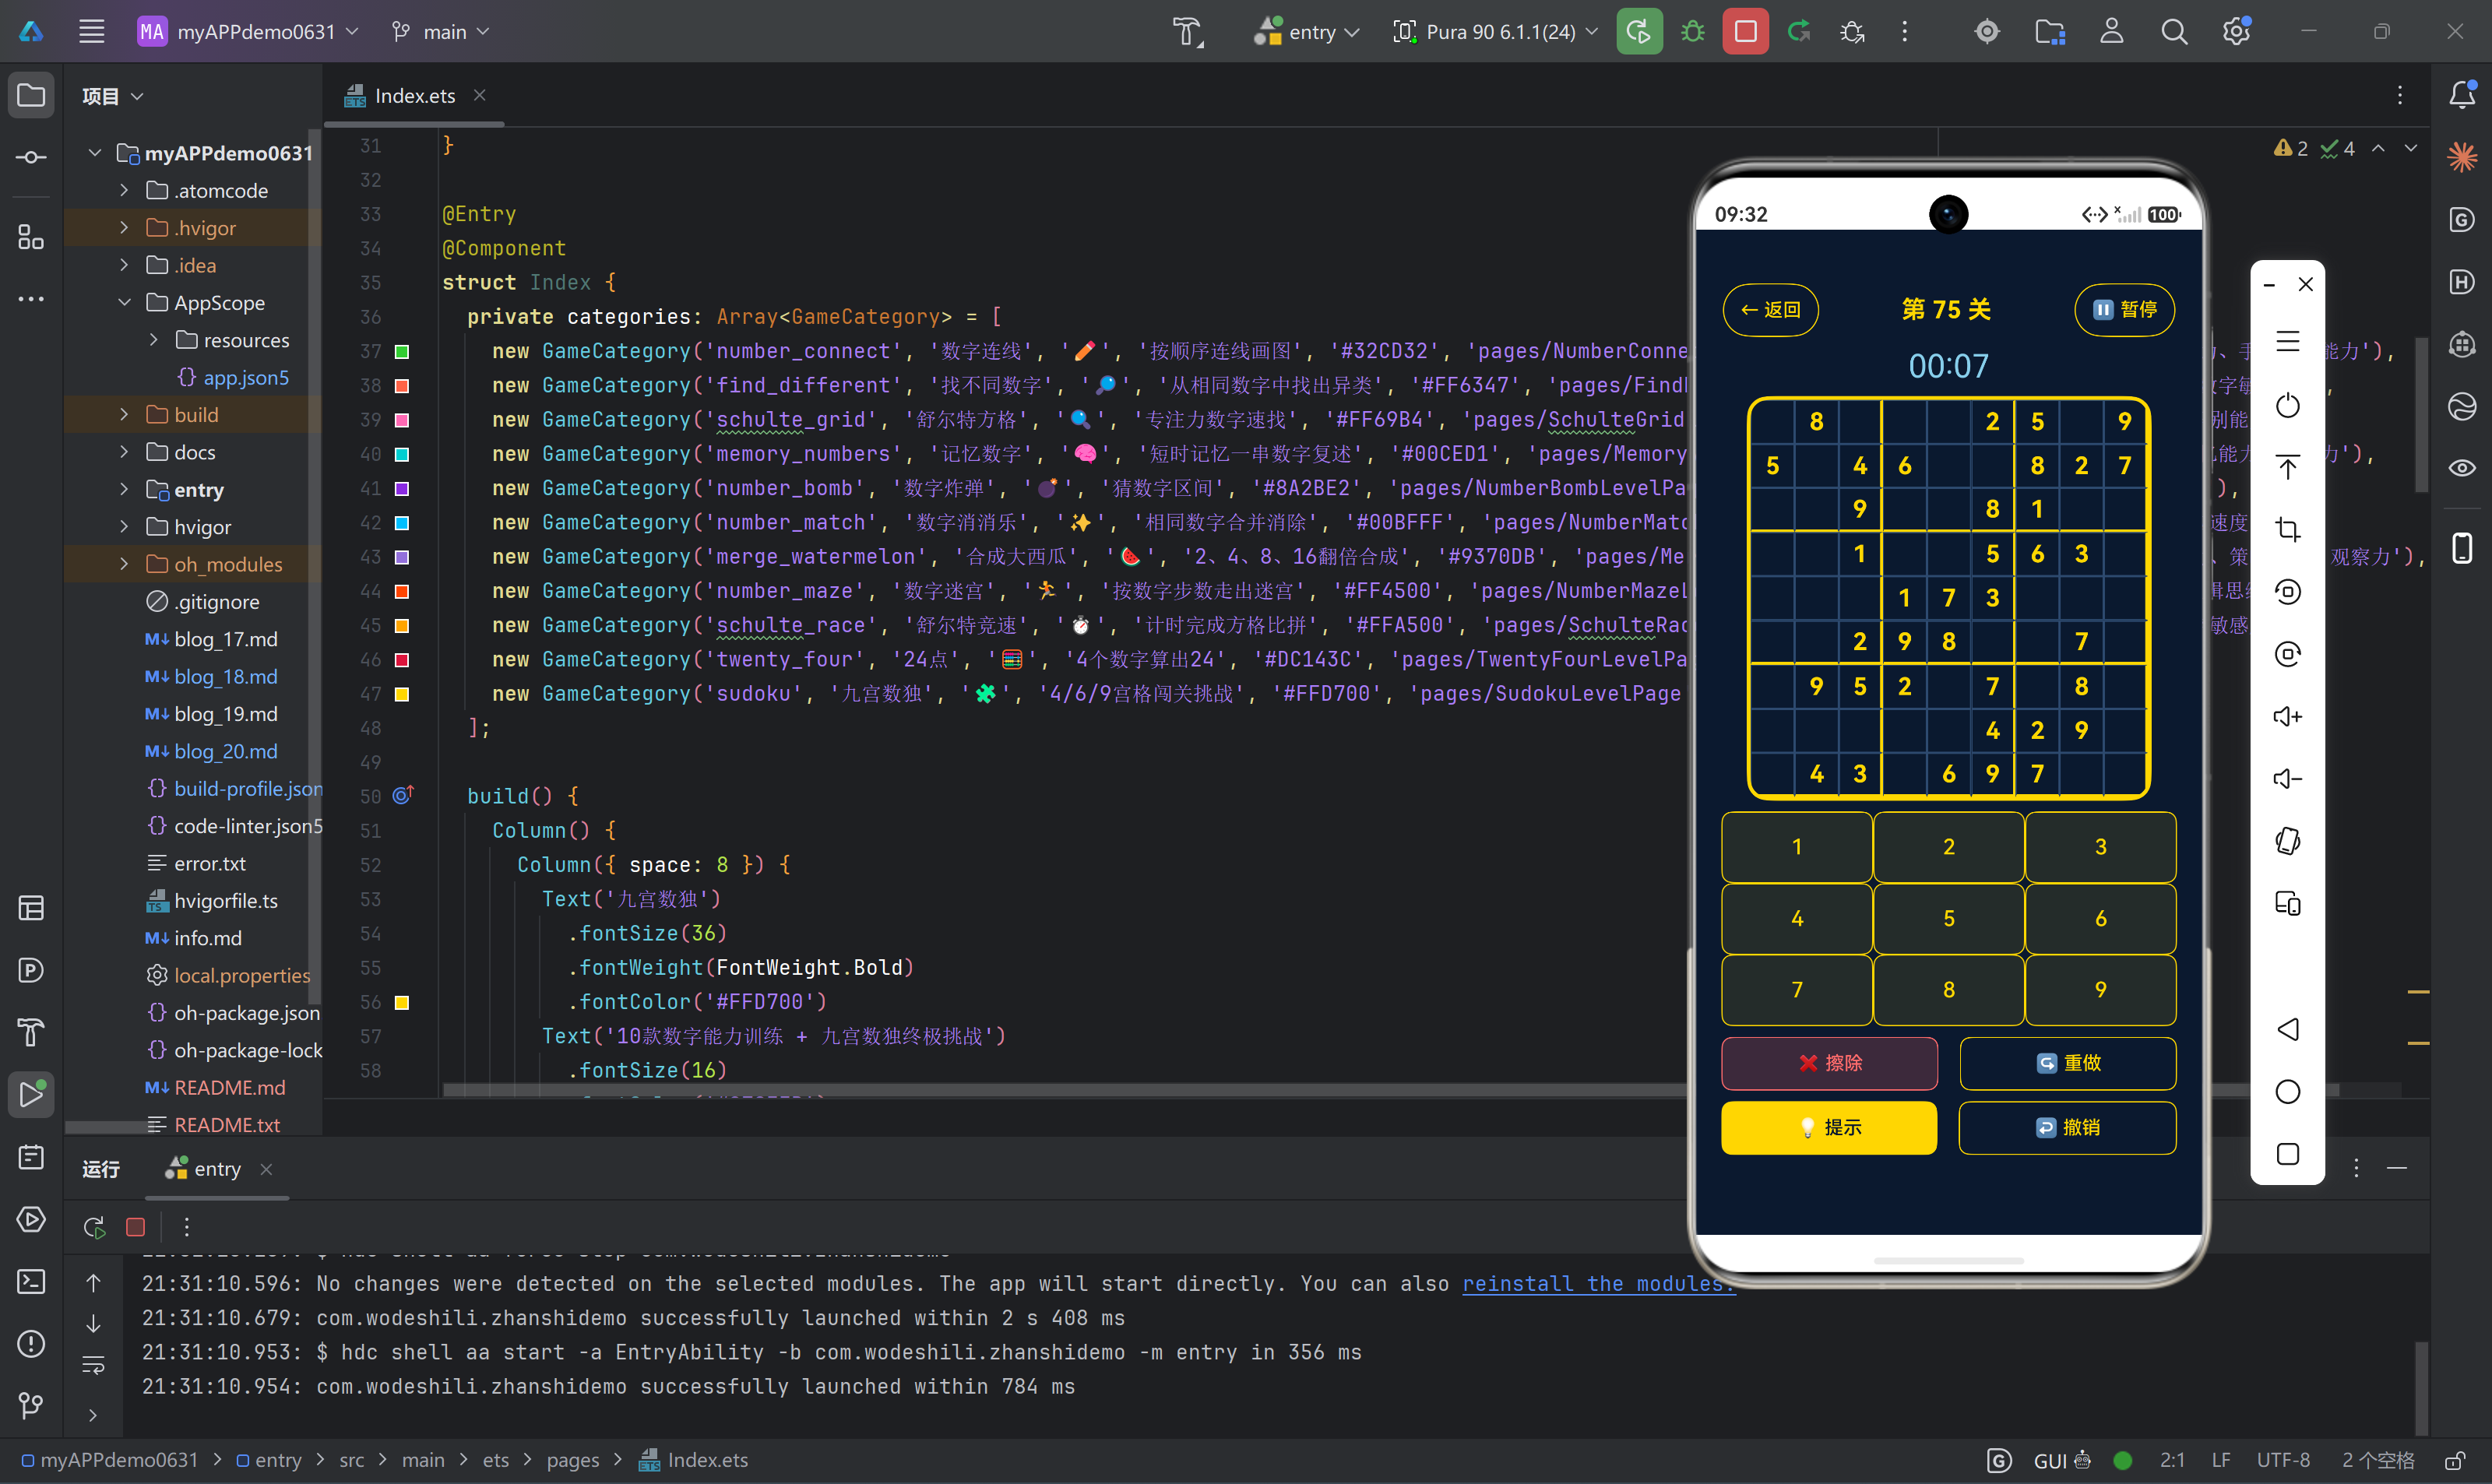Tap emulator Recents square button
Viewport: 2492px width, 1484px height.
pyautogui.click(x=2287, y=1153)
